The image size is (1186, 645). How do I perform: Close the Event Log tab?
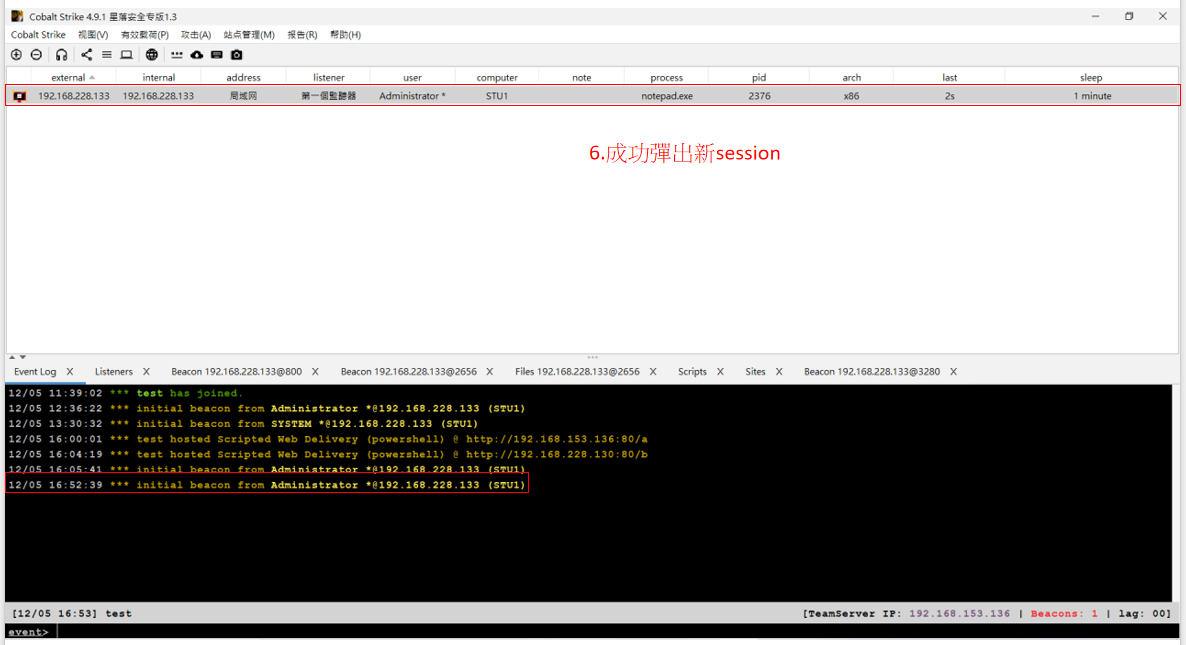(70, 371)
